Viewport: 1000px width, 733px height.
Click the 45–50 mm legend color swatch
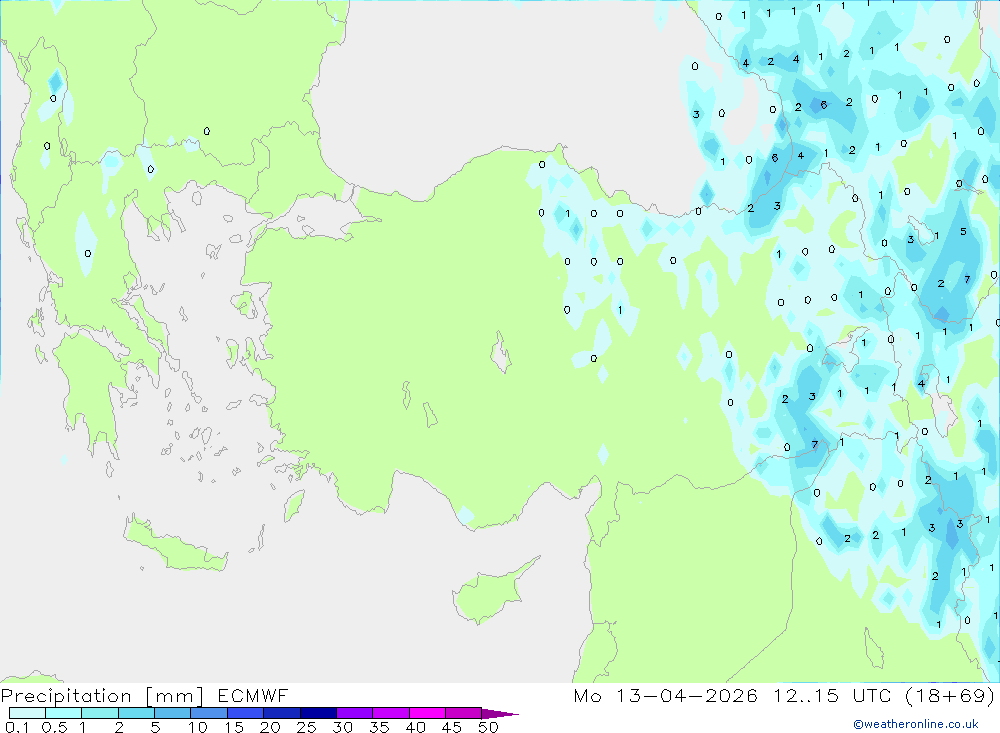(x=464, y=713)
